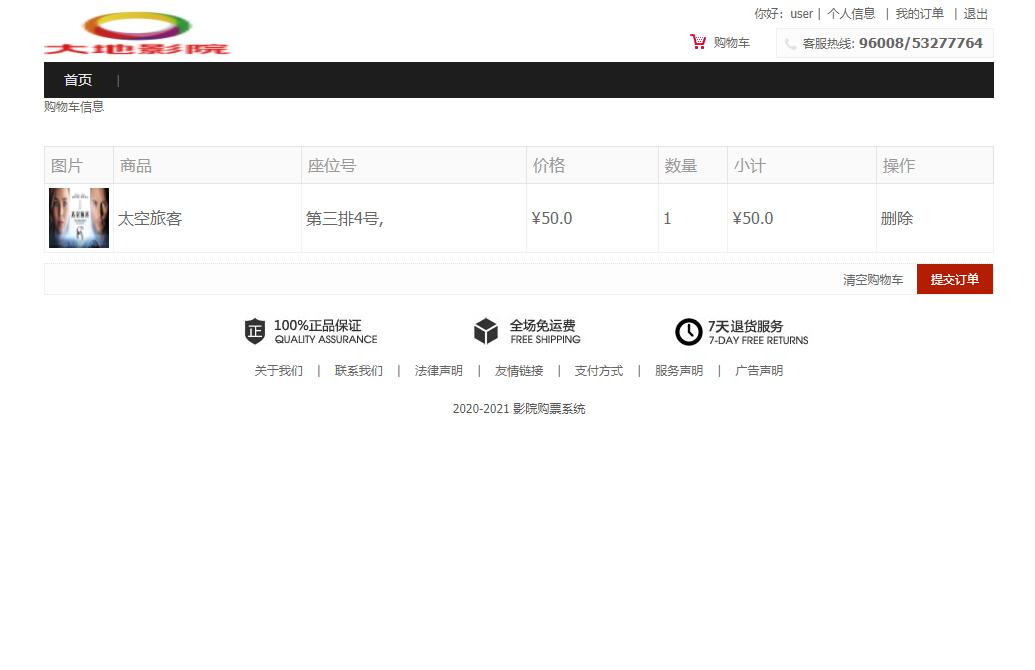1035x670 pixels.
Task: Click 清空购物车 to empty the cart
Action: pyautogui.click(x=872, y=280)
